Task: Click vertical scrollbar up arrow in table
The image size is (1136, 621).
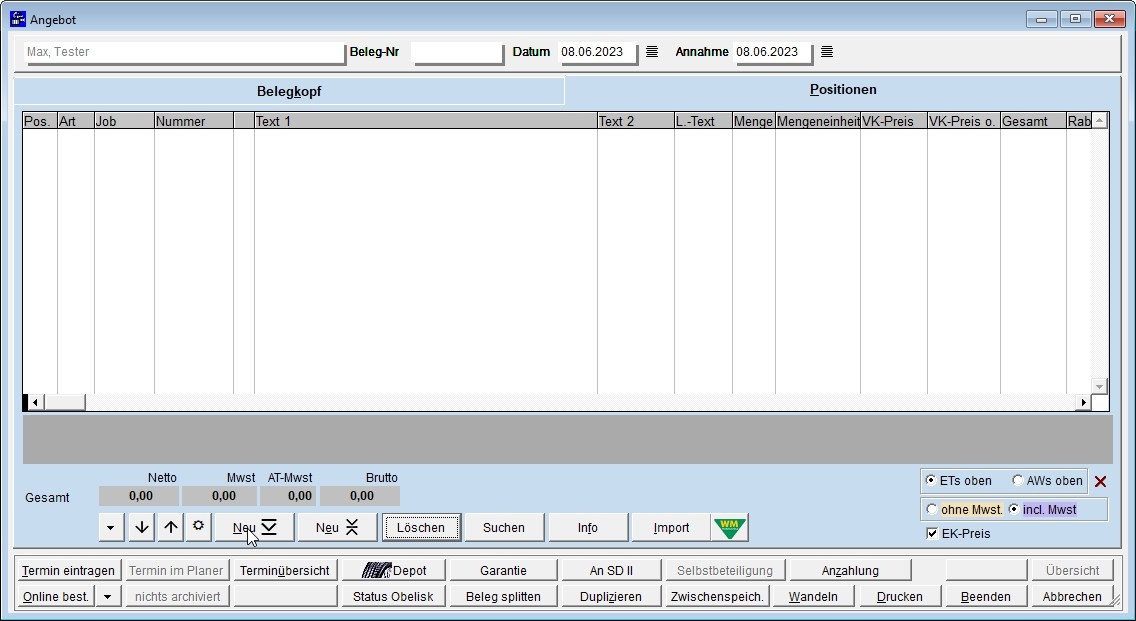Action: [x=1100, y=121]
